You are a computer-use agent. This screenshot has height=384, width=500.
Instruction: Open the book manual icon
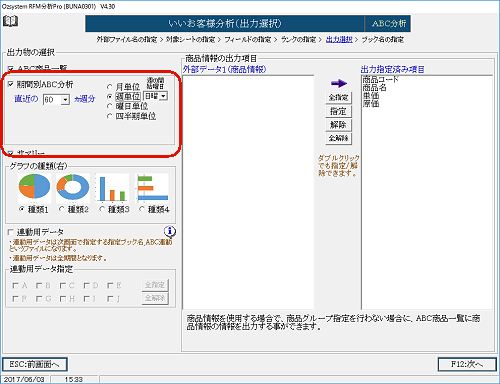(x=10, y=22)
